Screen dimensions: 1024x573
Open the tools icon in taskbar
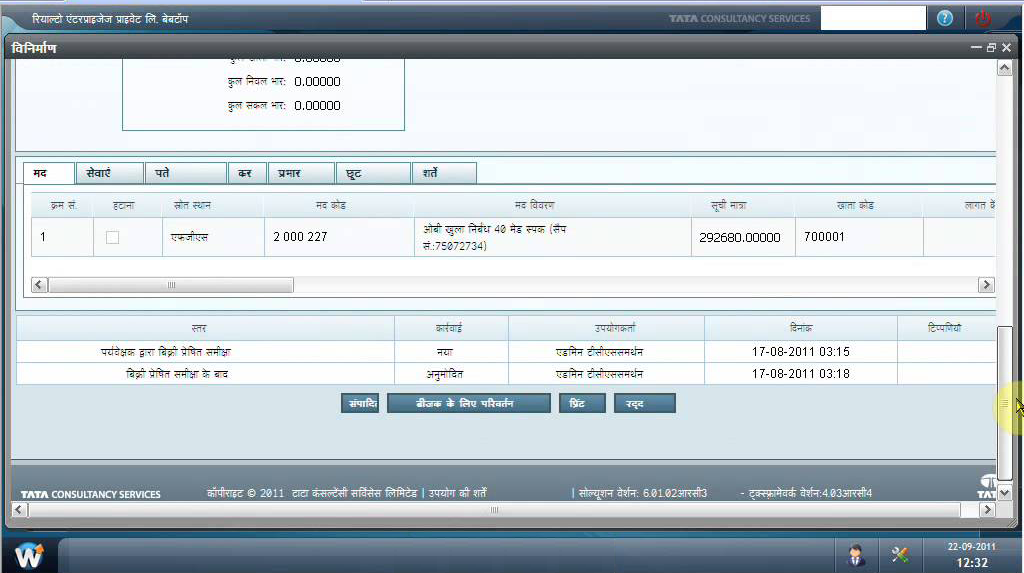(900, 555)
